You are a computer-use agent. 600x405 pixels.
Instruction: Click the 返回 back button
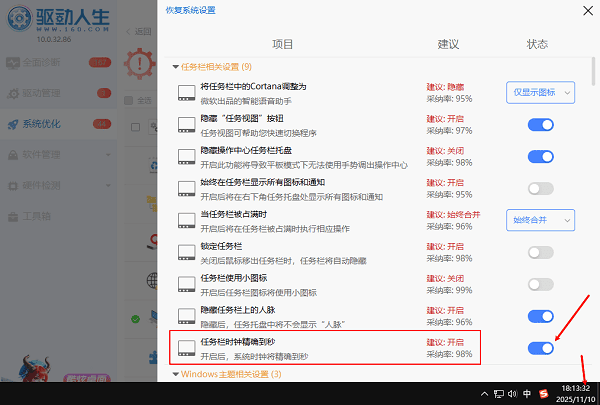point(139,31)
